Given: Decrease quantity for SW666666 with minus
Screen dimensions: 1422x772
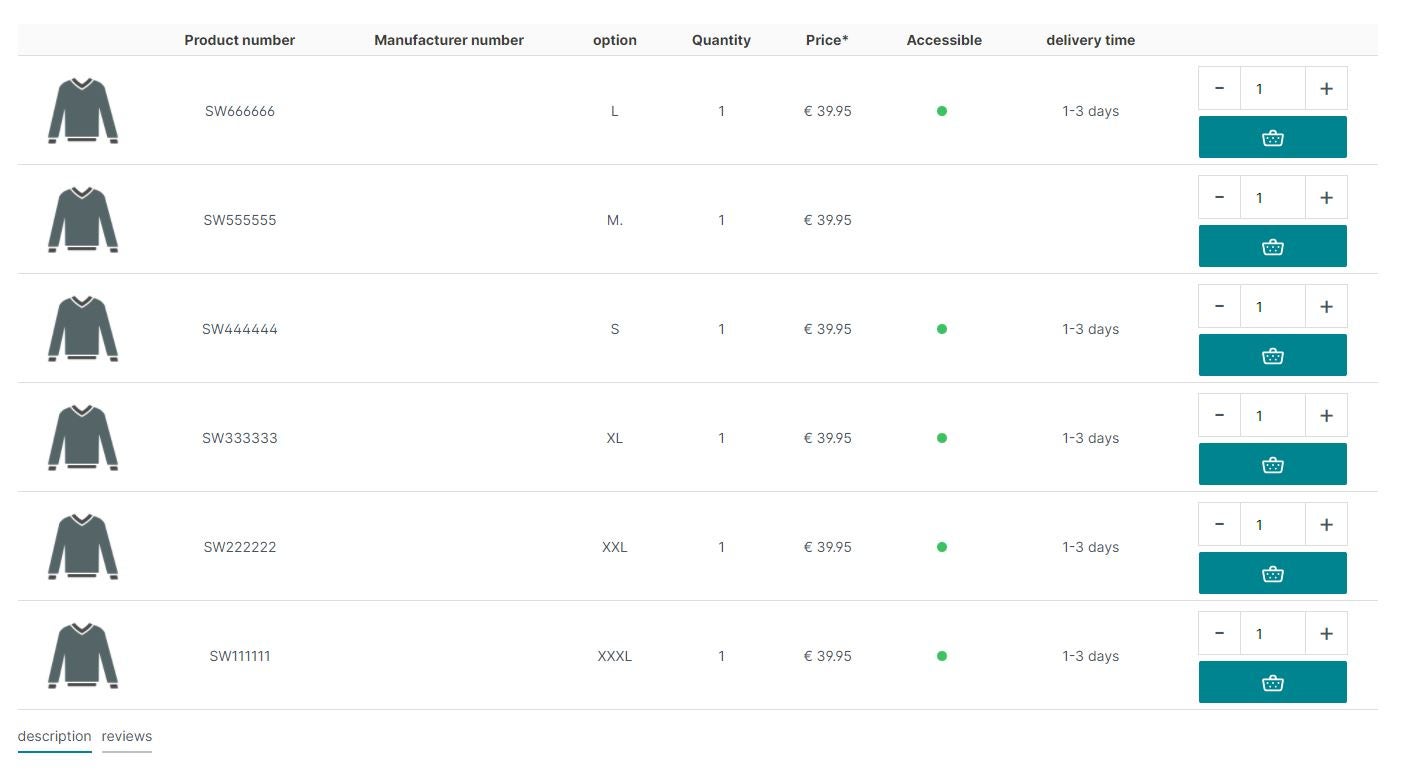Looking at the screenshot, I should (x=1220, y=88).
